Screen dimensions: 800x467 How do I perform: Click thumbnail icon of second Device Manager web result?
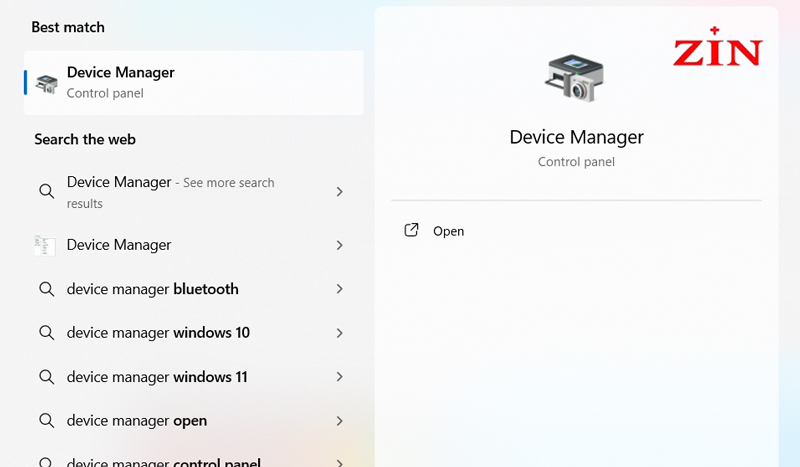click(x=45, y=245)
